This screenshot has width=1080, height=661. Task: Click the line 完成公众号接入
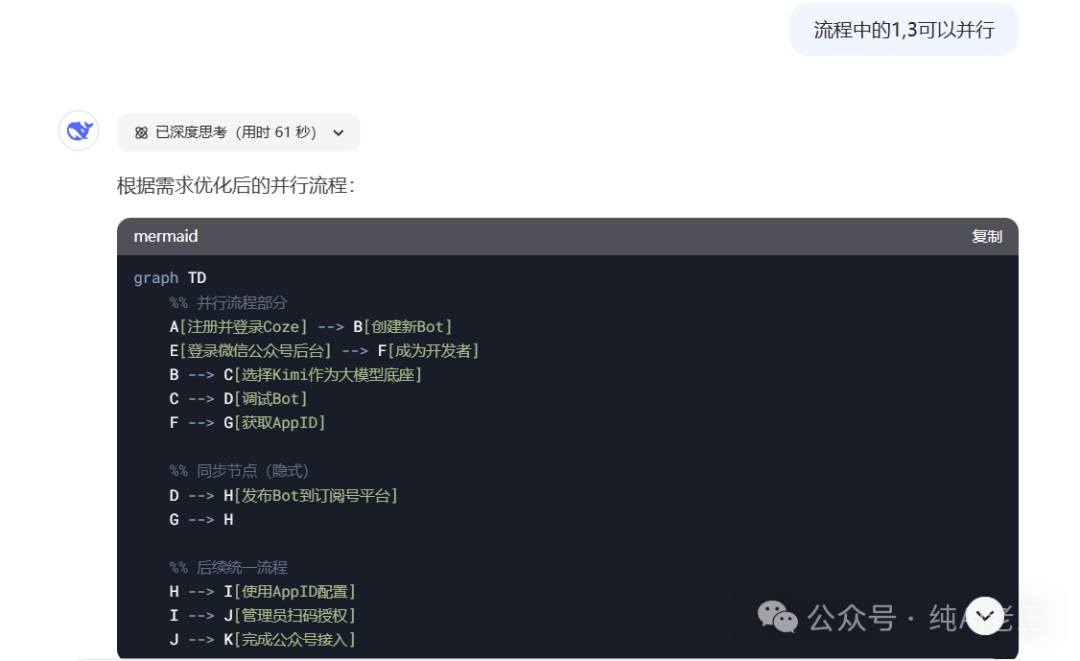tap(262, 639)
